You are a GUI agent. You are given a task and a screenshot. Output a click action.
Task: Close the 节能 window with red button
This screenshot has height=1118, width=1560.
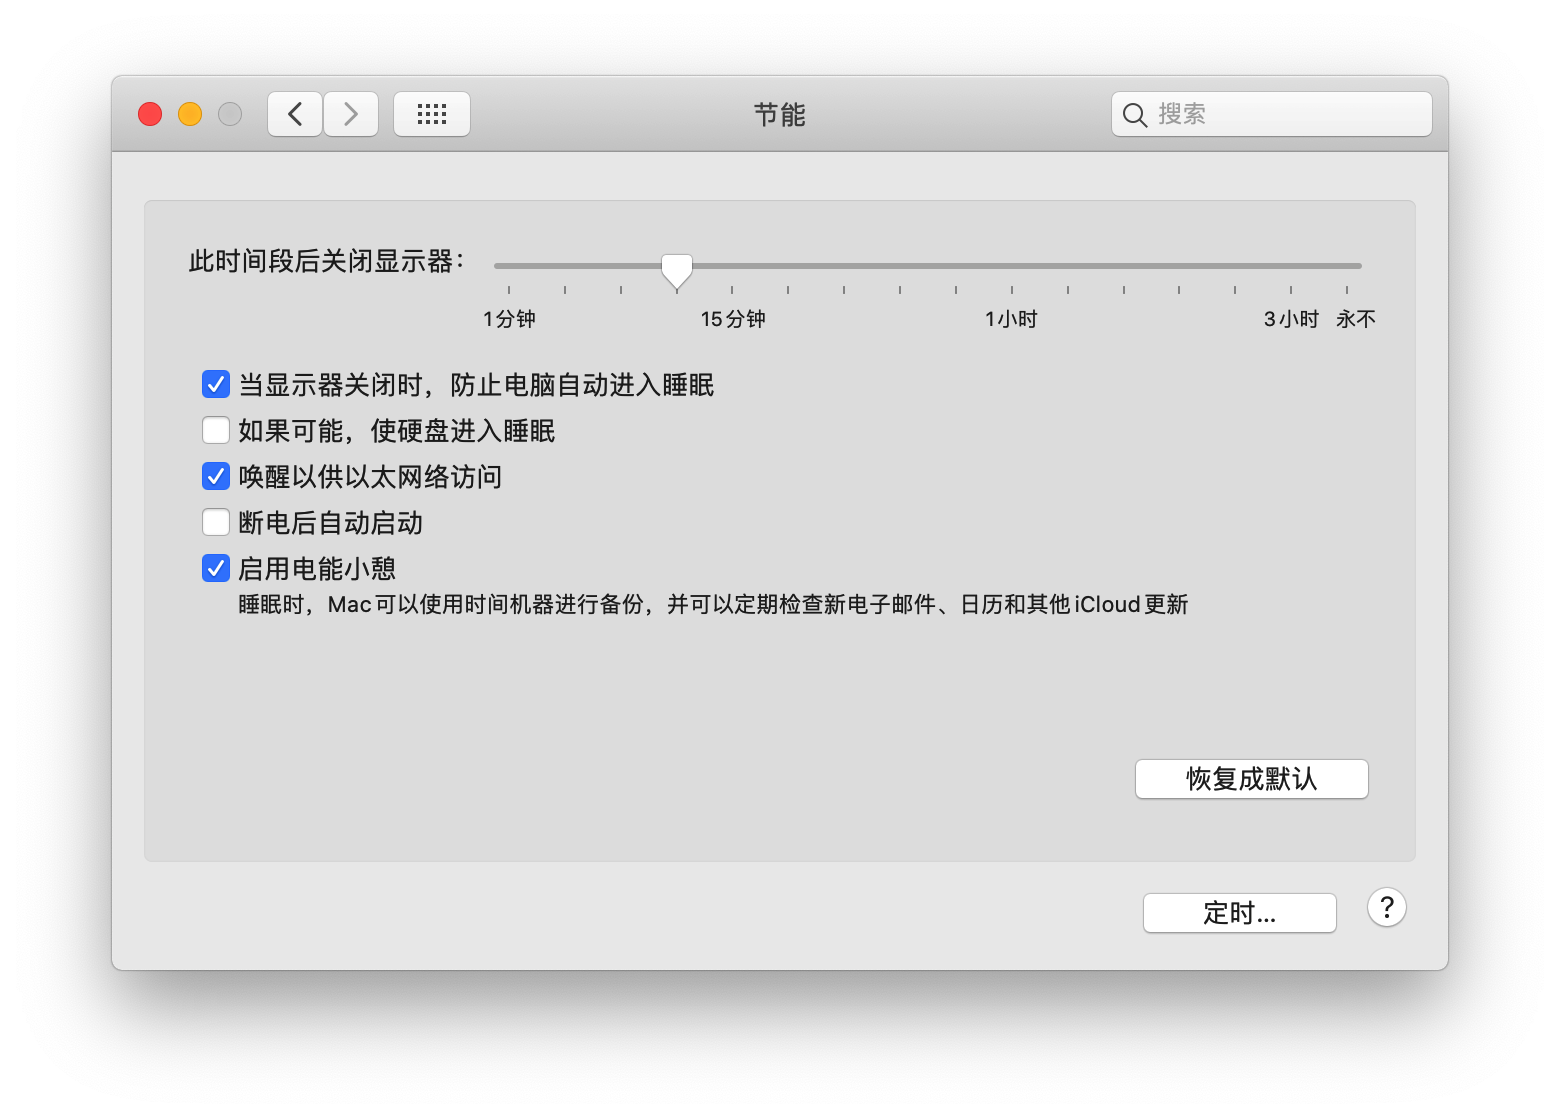[150, 114]
